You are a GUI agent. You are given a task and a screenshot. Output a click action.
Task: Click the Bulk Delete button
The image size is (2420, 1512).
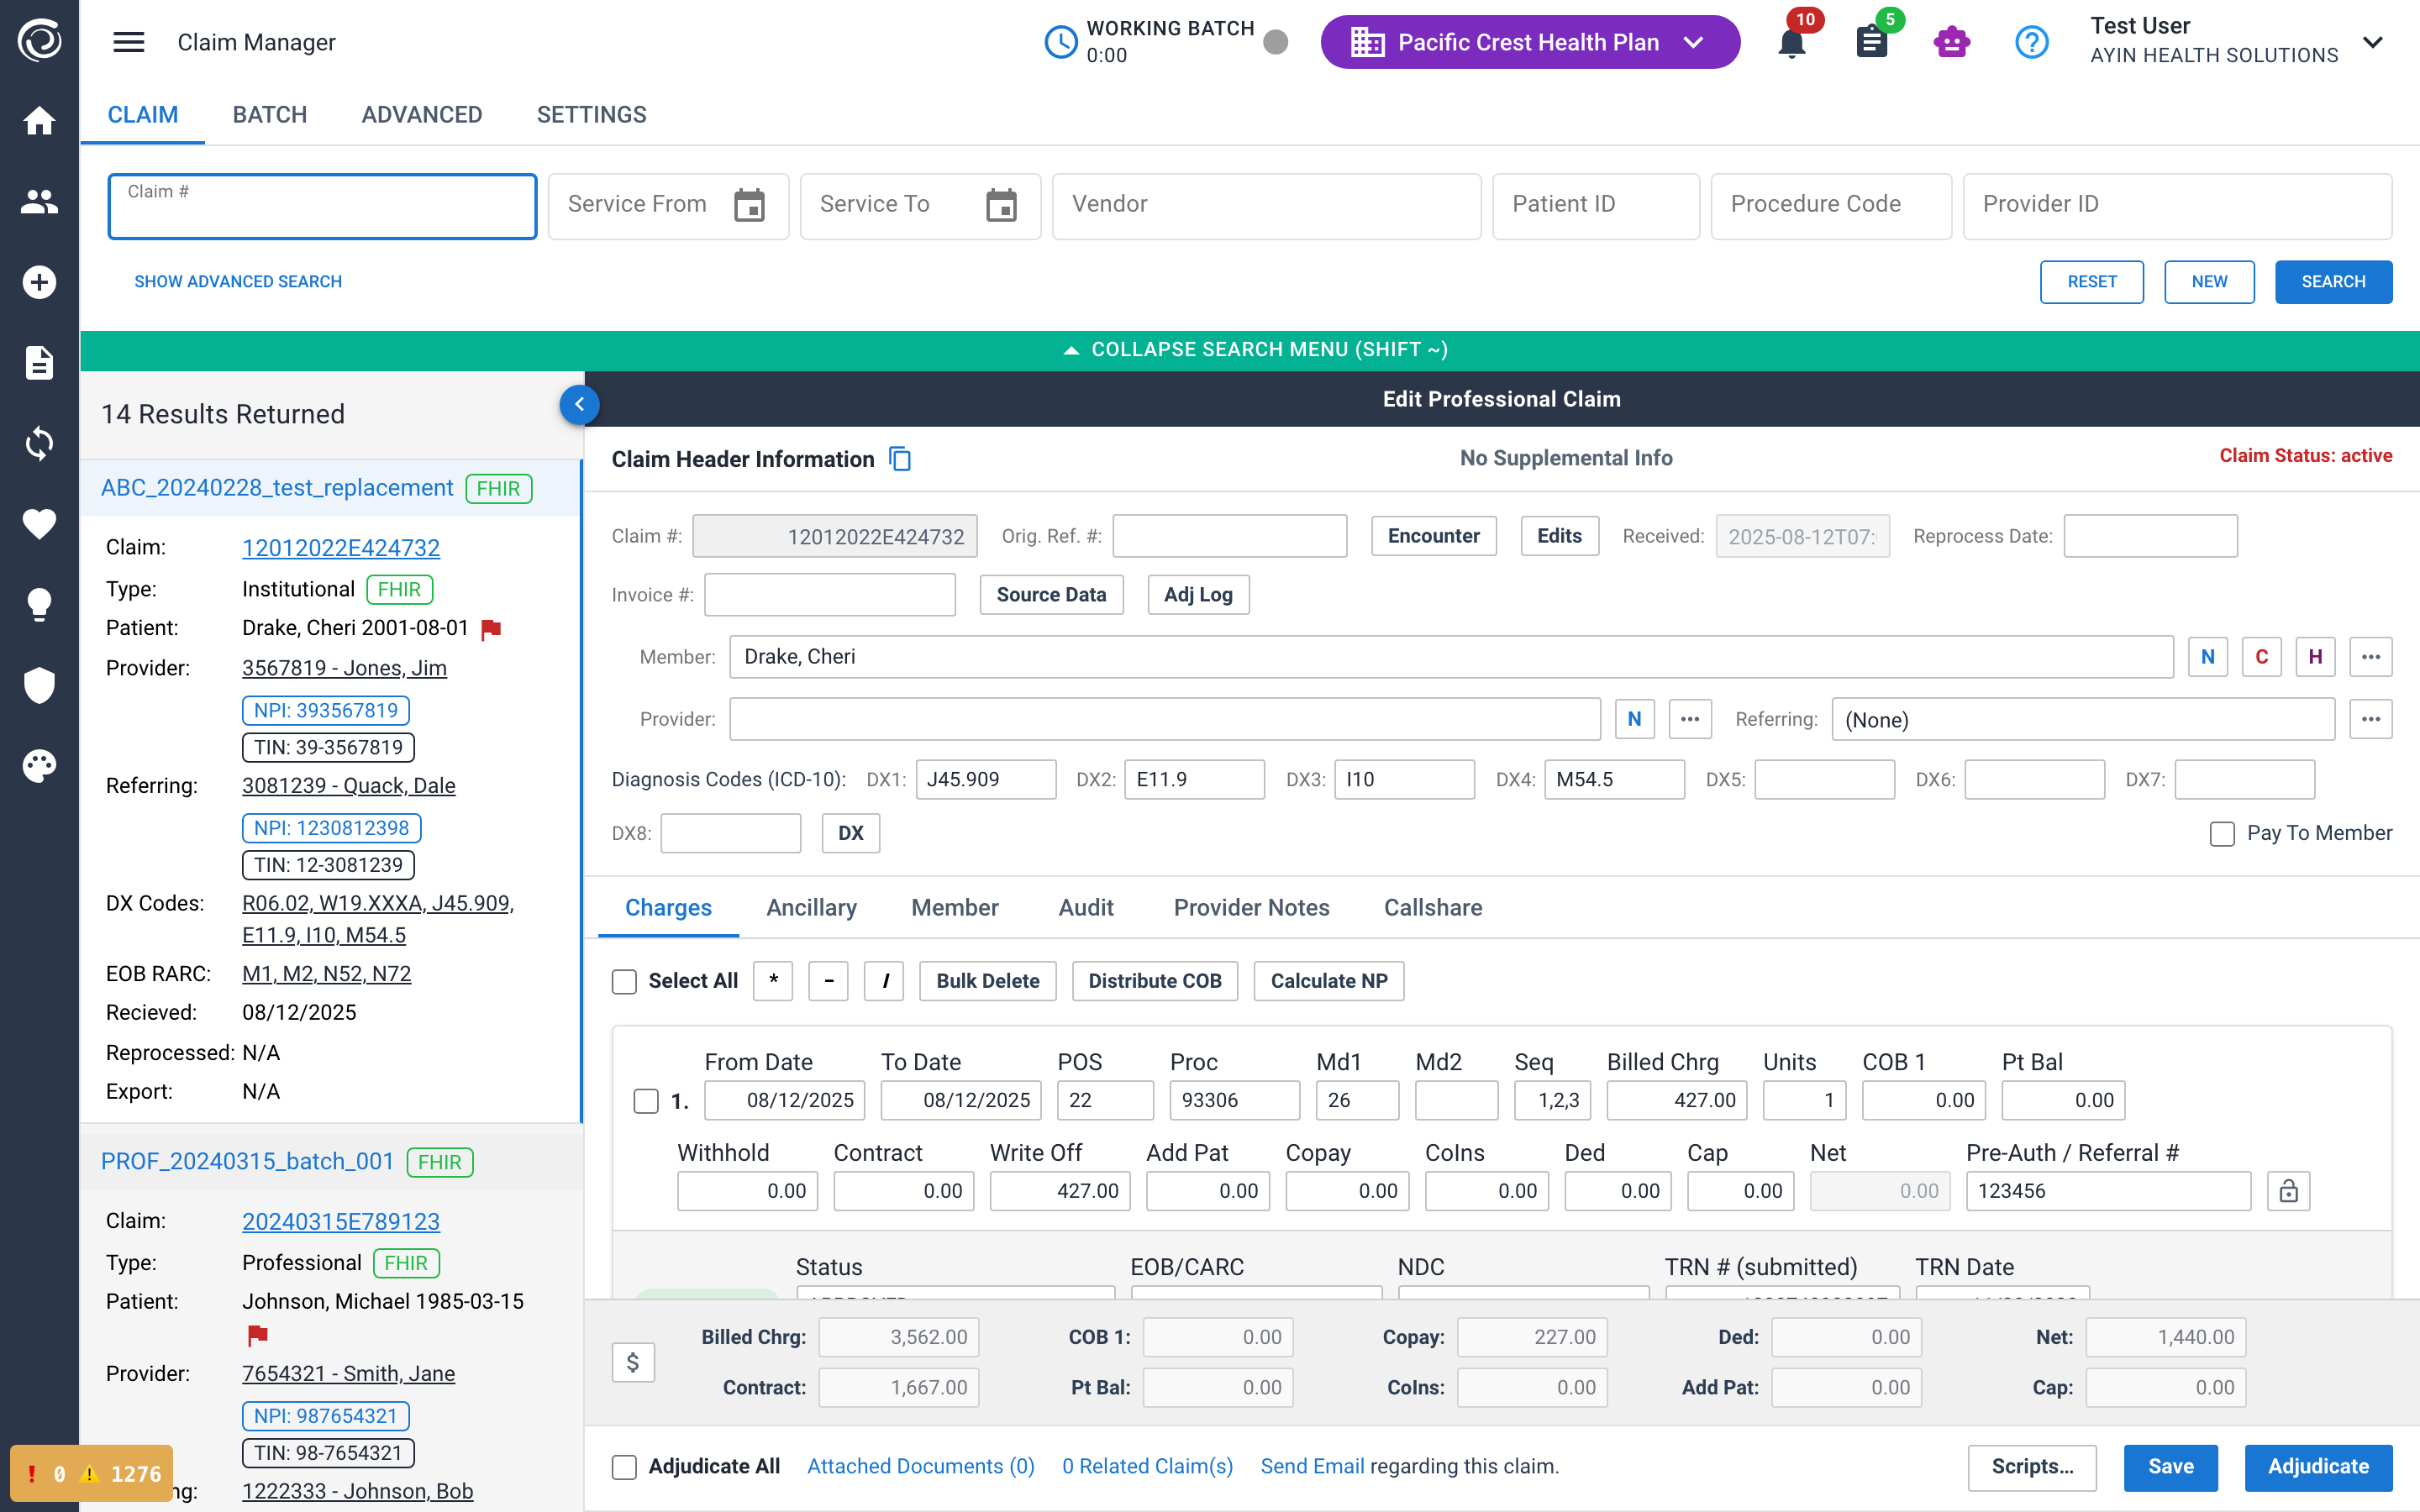(x=987, y=981)
